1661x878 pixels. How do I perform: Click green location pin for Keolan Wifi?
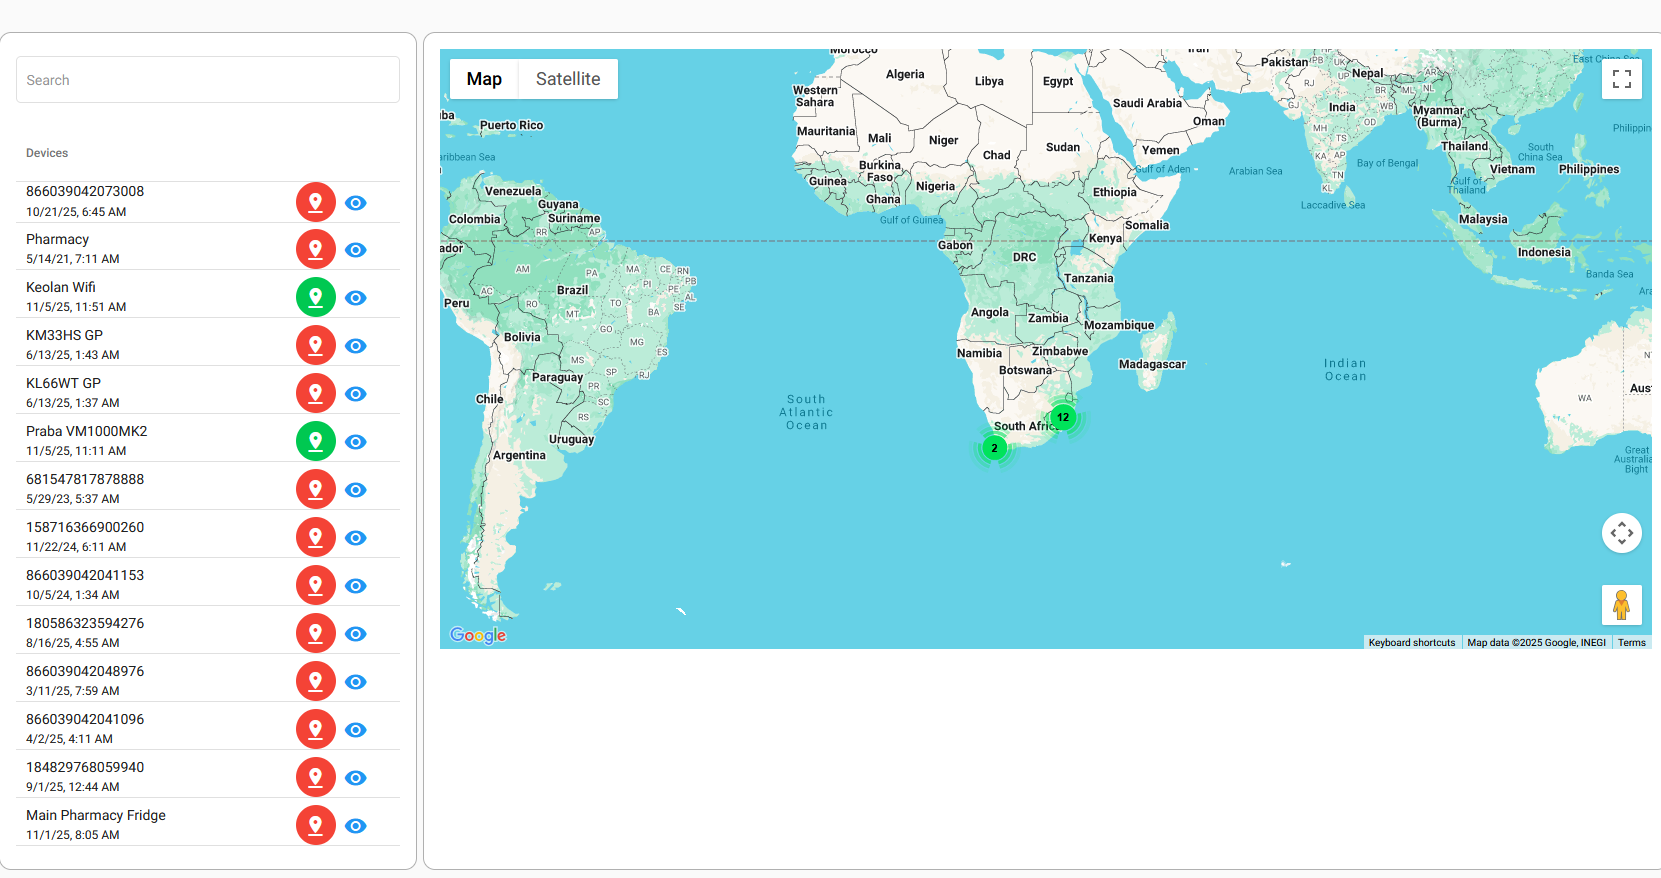coord(315,297)
